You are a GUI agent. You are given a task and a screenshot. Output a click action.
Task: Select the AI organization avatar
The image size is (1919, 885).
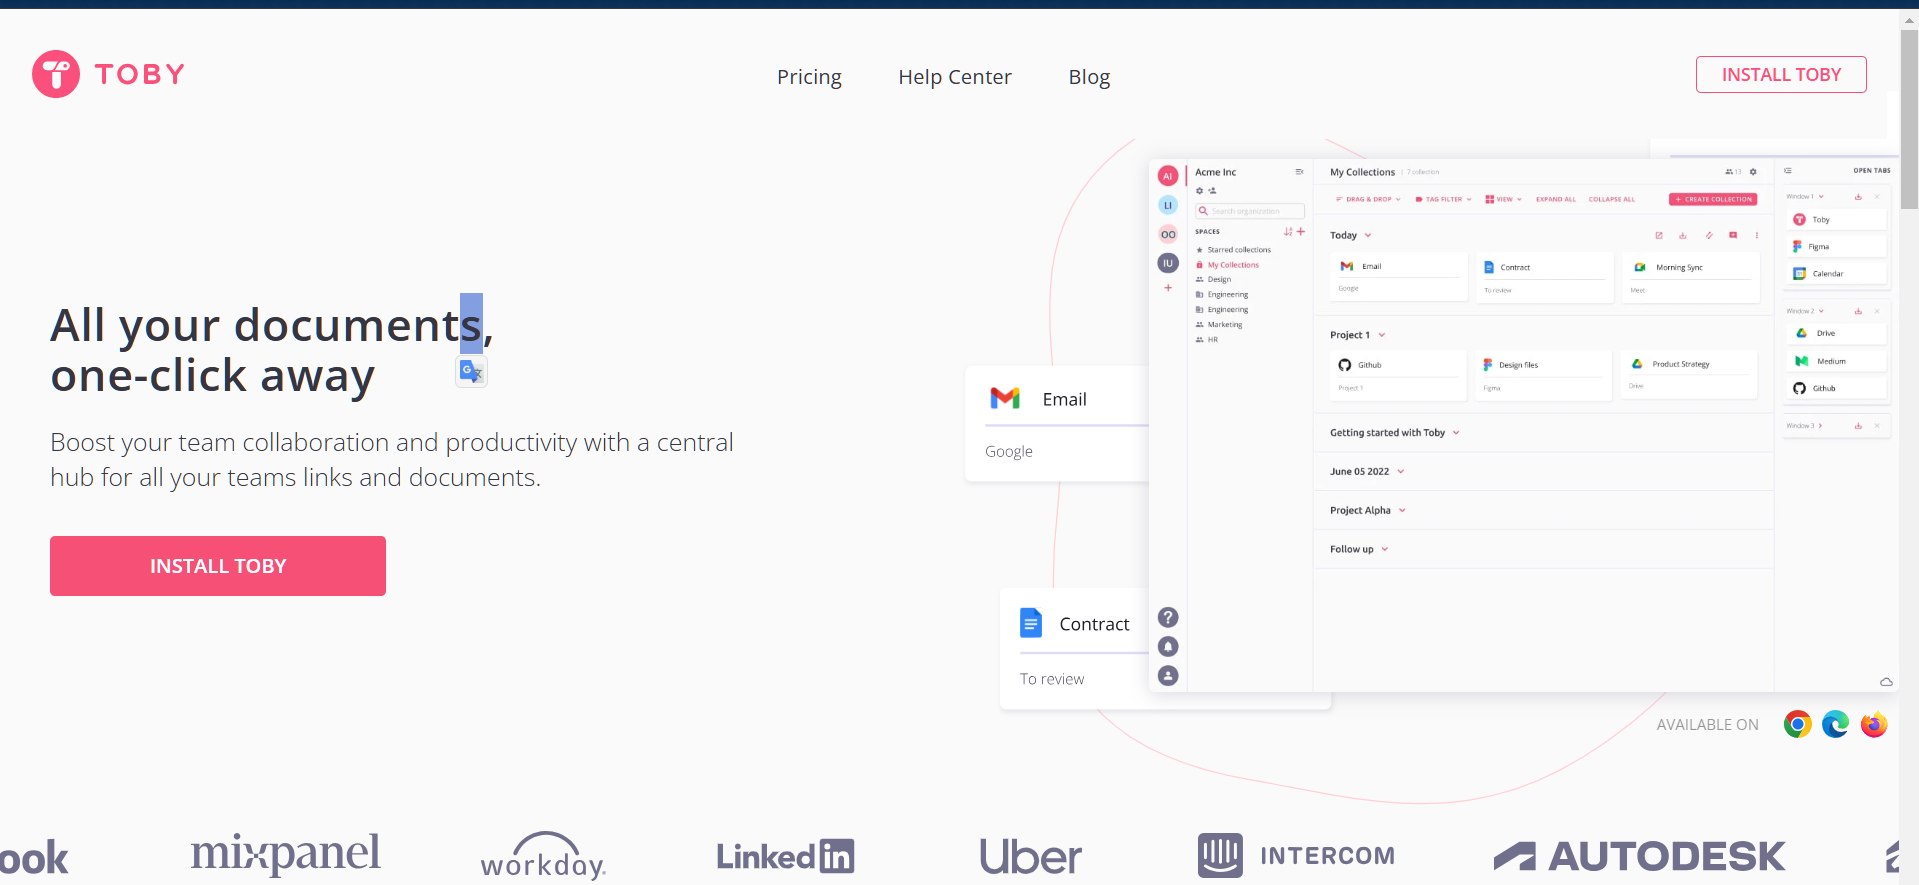pyautogui.click(x=1167, y=176)
